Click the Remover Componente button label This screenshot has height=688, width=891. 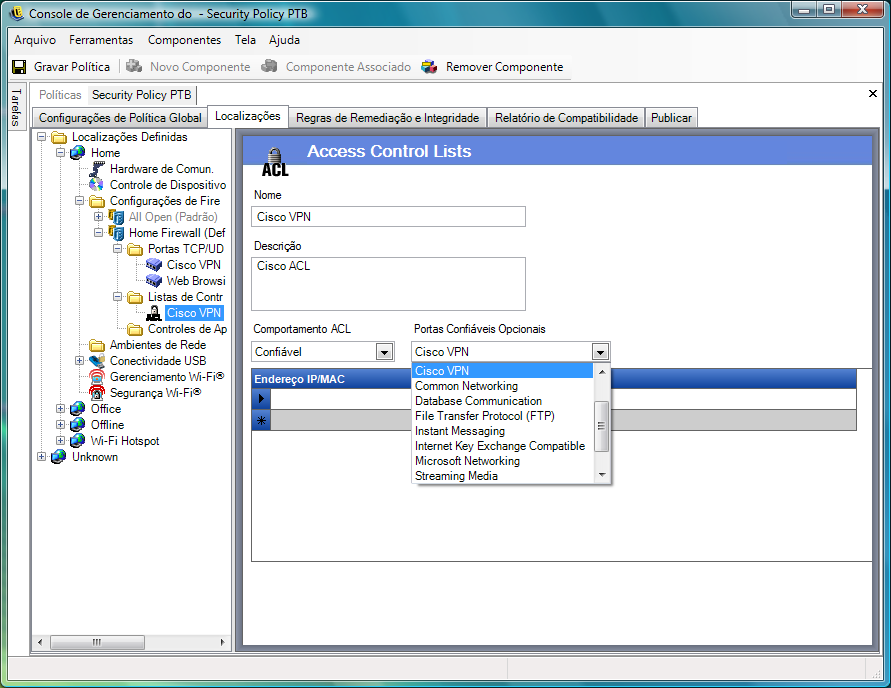click(x=505, y=67)
